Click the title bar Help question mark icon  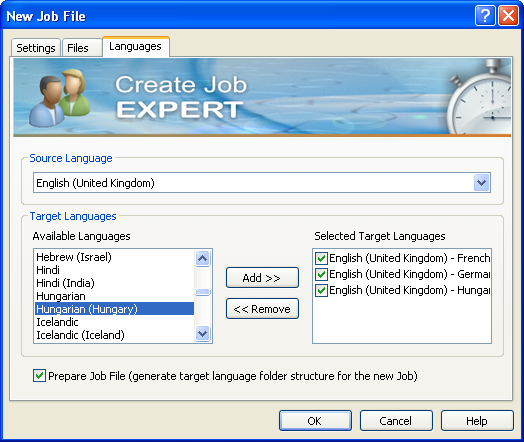[x=485, y=16]
